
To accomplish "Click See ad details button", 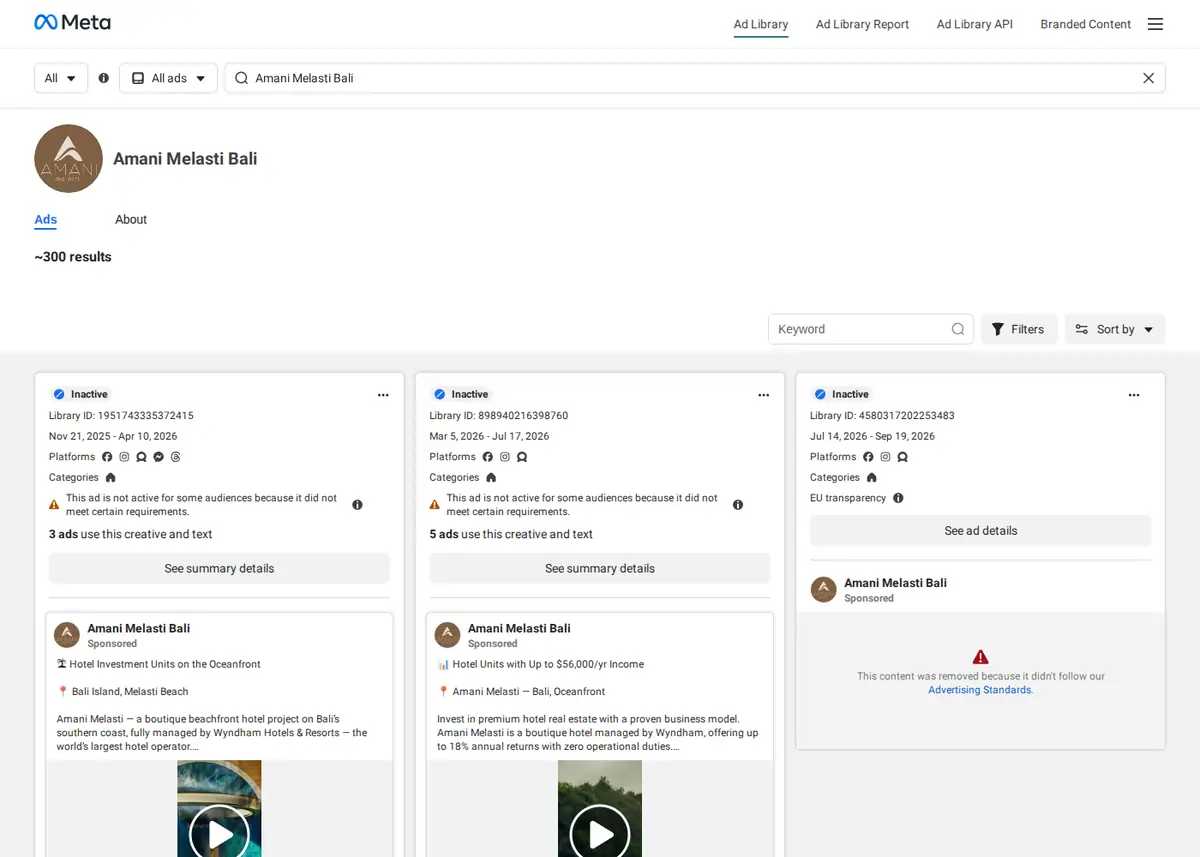I will click(x=980, y=531).
